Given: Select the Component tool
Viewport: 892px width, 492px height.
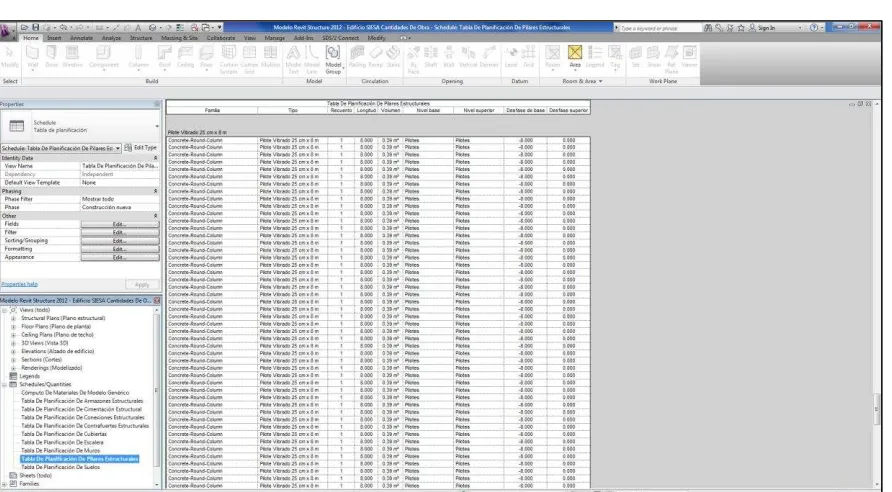Looking at the screenshot, I should 103,57.
